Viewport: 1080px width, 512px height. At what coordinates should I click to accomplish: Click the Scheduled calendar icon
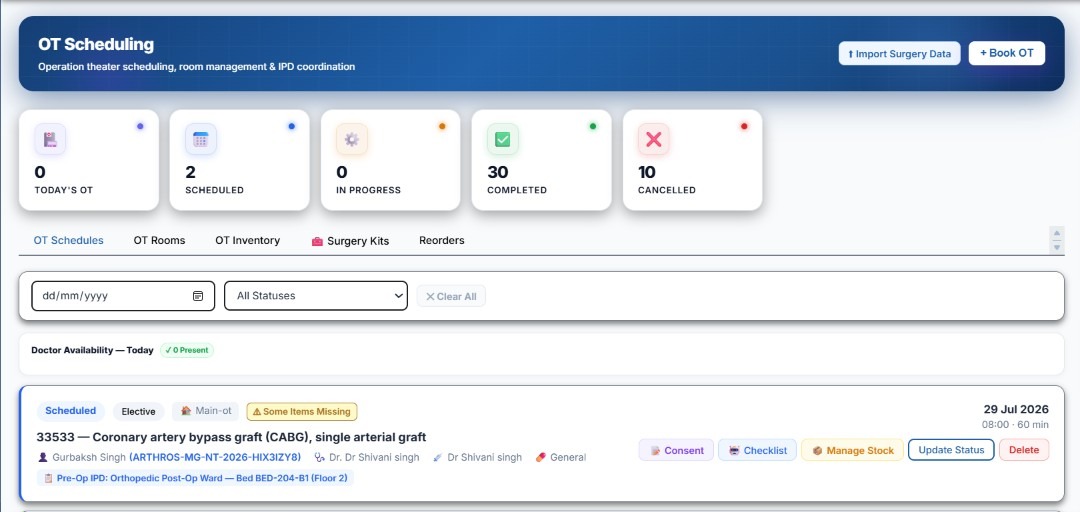[x=200, y=139]
